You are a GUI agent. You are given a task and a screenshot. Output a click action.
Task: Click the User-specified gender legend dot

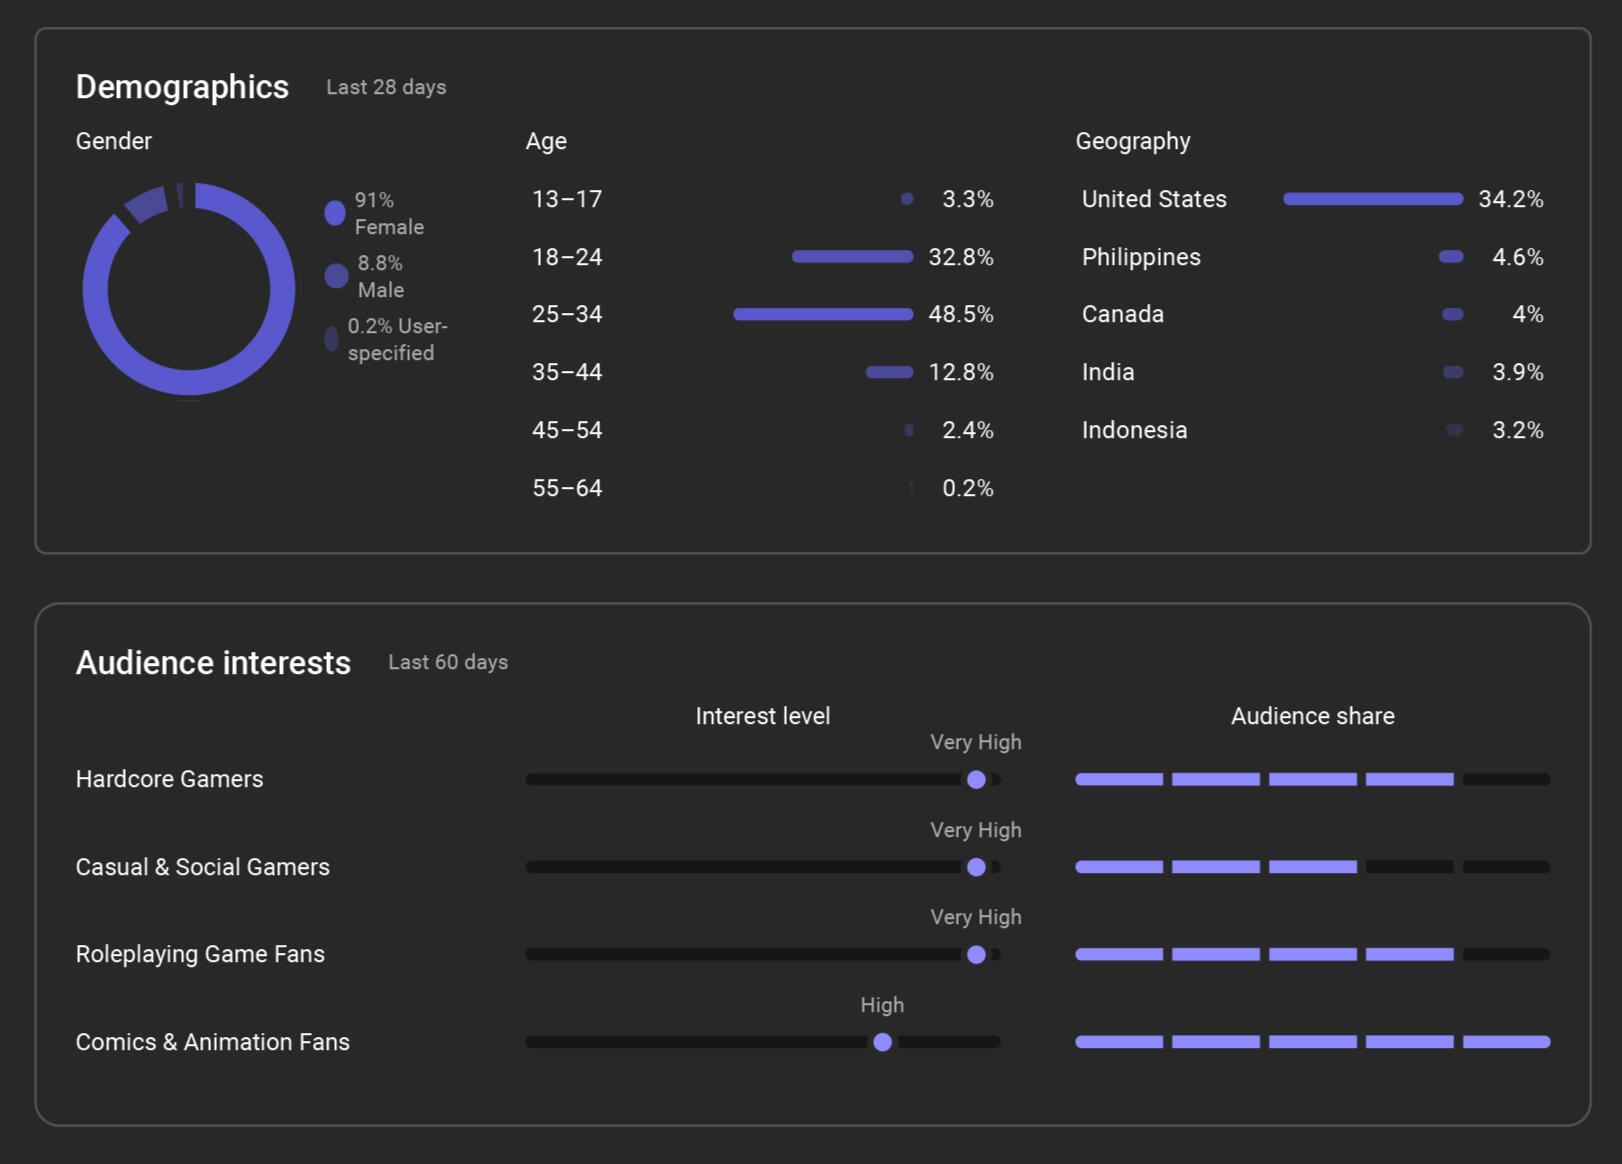click(331, 339)
